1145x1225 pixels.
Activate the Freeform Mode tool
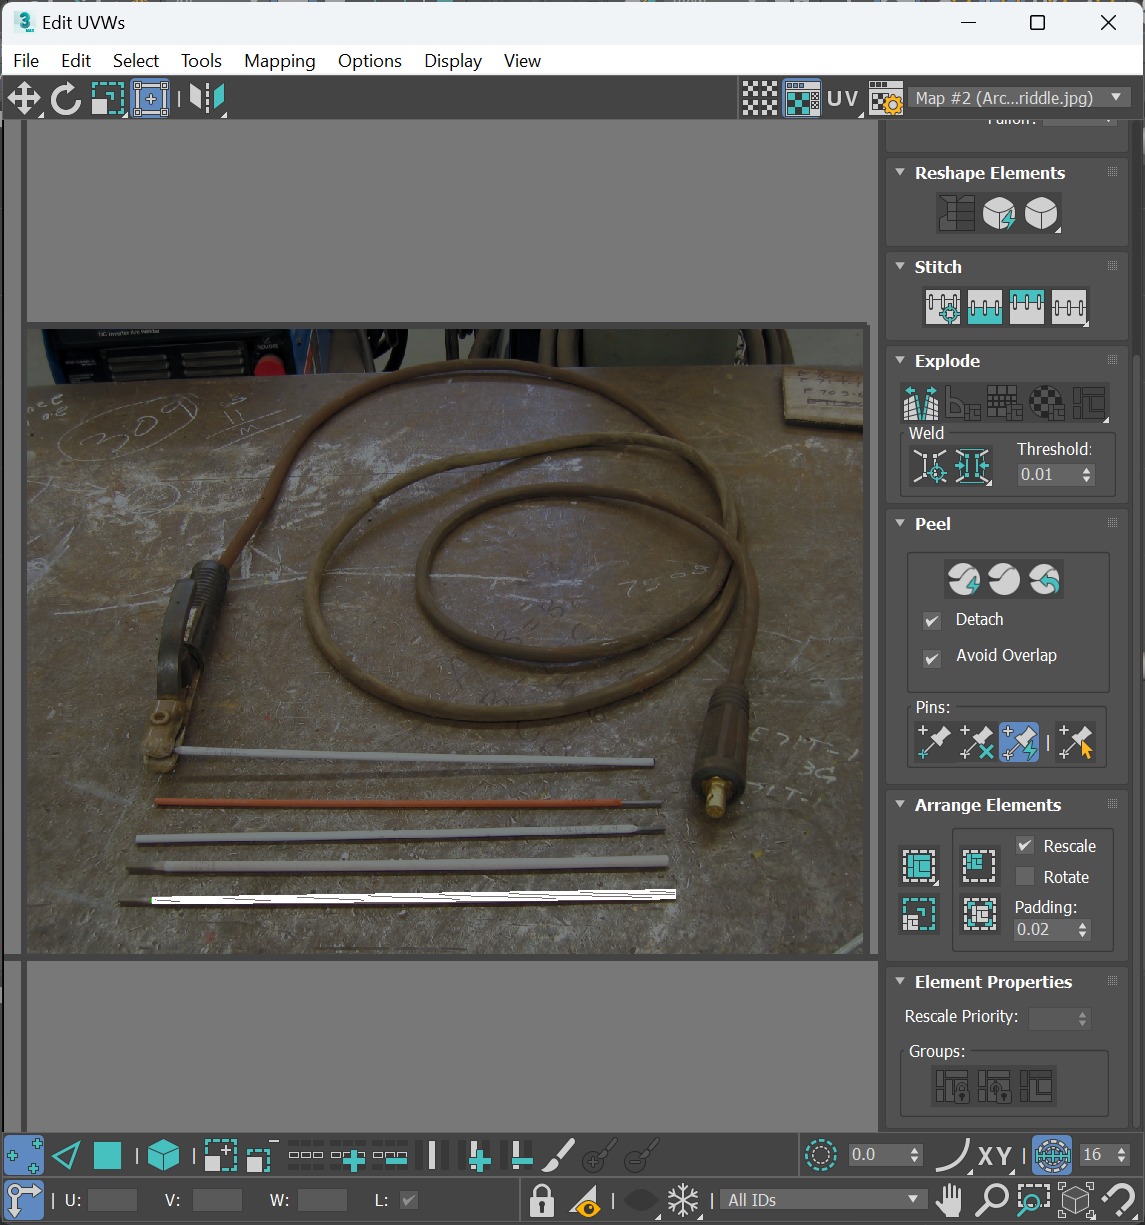150,98
